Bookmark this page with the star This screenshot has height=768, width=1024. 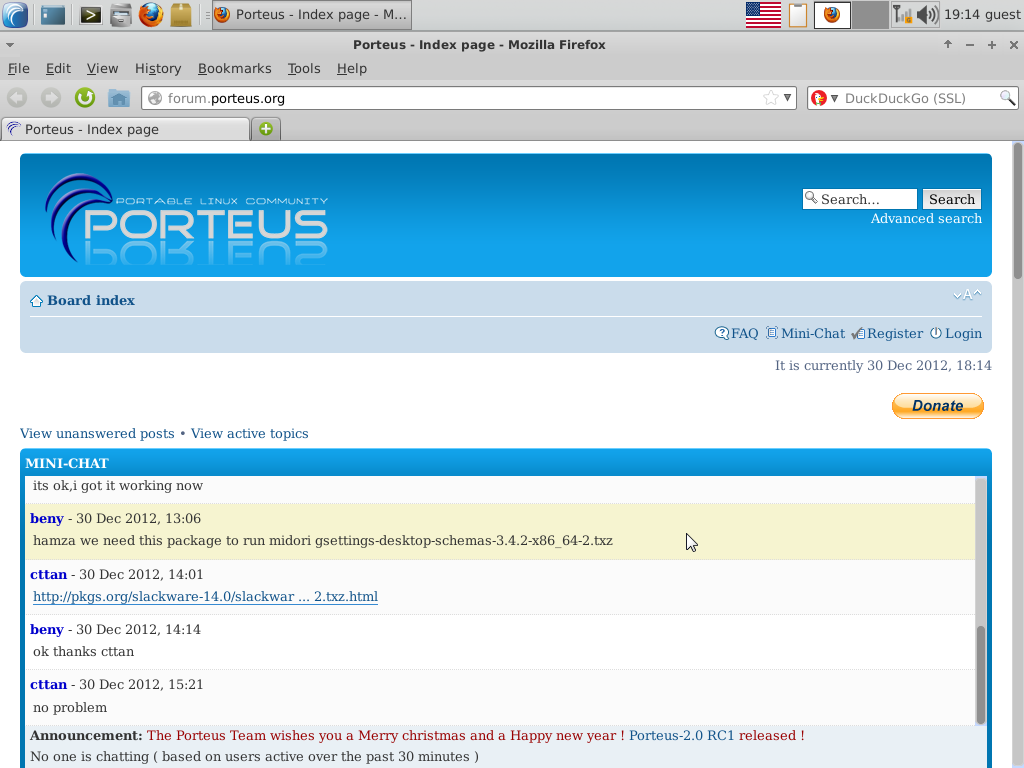coord(771,98)
